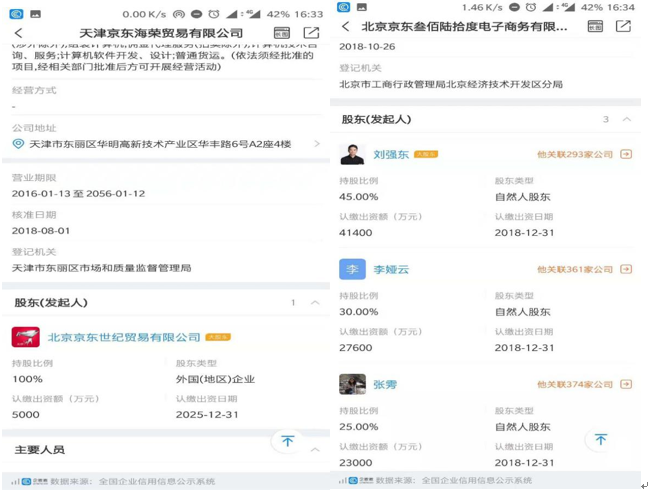This screenshot has width=659, height=497.
Task: Open 李娅云 shareholder profile
Action: coord(391,269)
